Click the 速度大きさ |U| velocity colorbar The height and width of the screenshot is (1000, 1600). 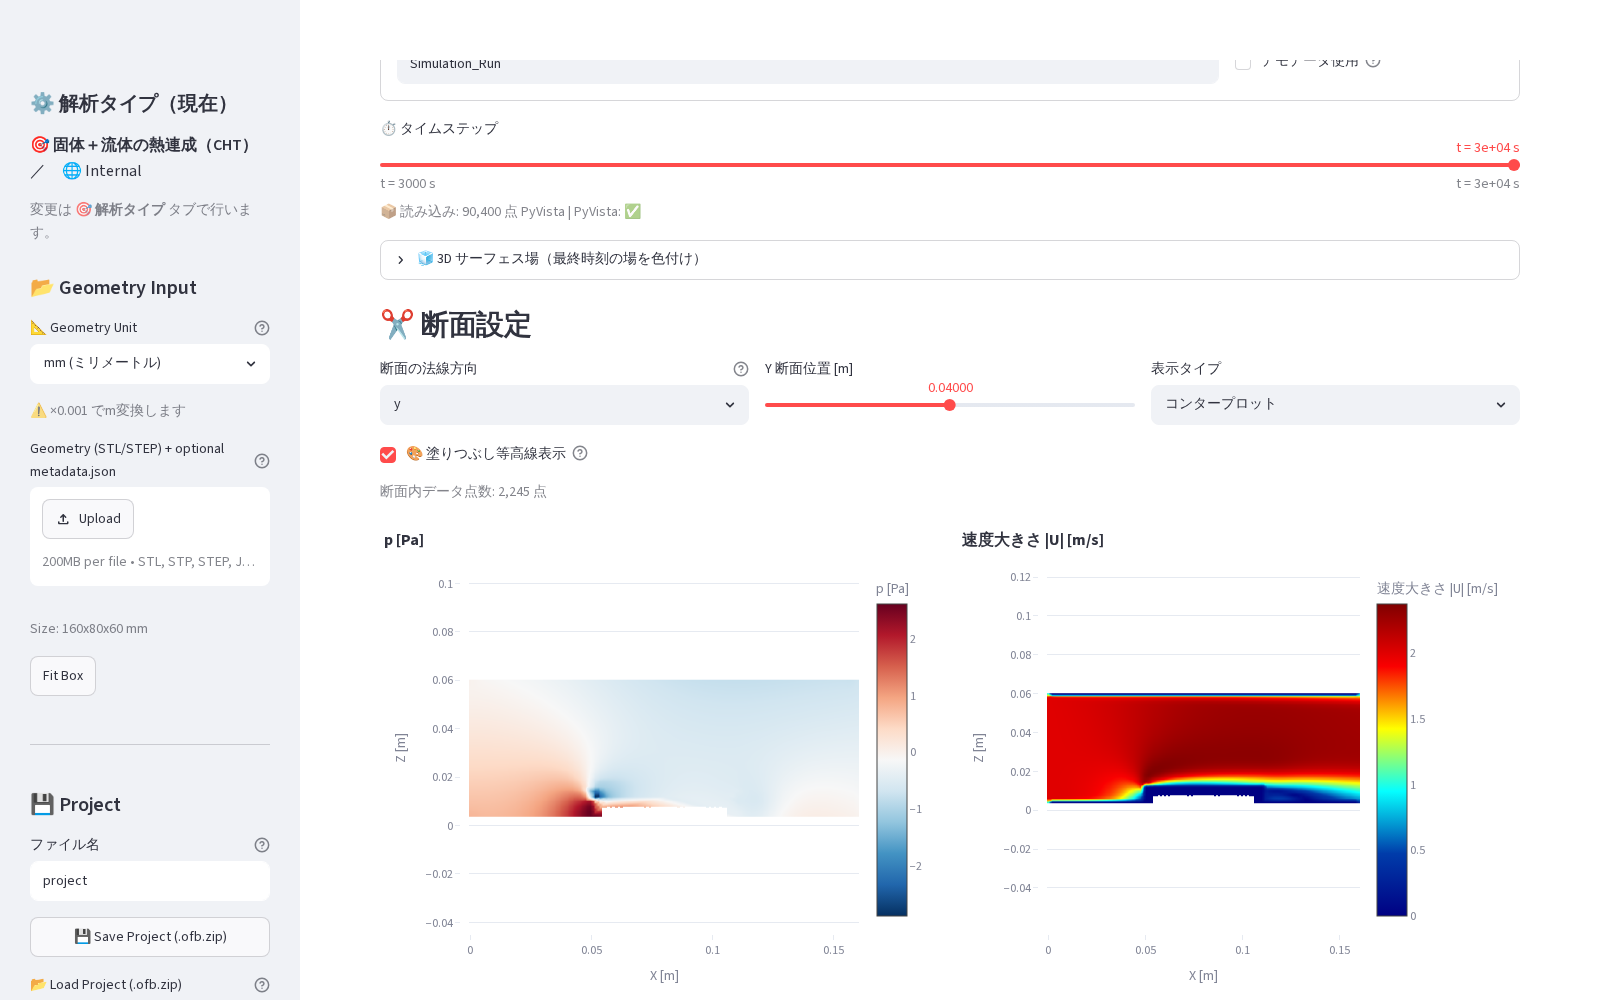(1392, 760)
